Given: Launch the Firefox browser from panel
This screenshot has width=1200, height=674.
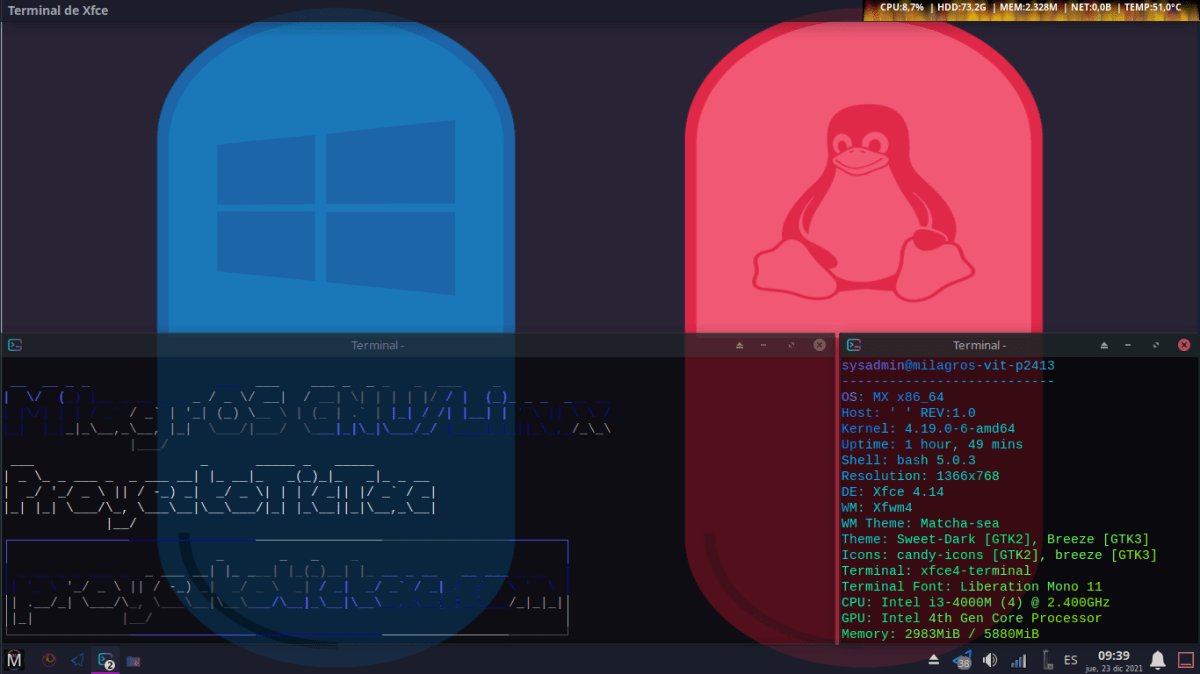Looking at the screenshot, I should [48, 660].
